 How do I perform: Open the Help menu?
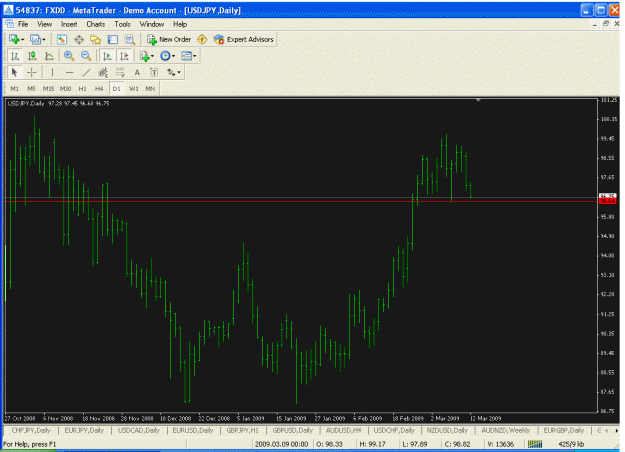coord(180,24)
